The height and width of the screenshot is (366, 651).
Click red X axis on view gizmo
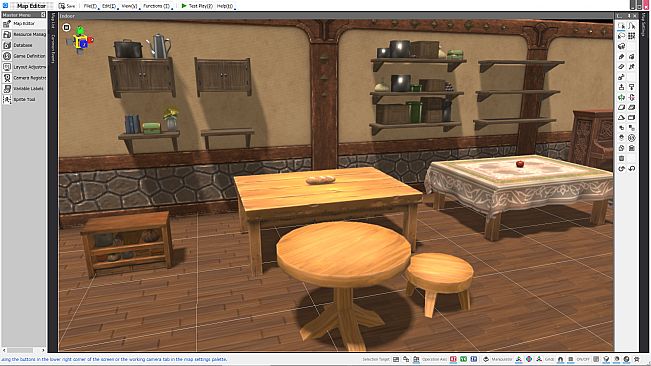pos(90,40)
